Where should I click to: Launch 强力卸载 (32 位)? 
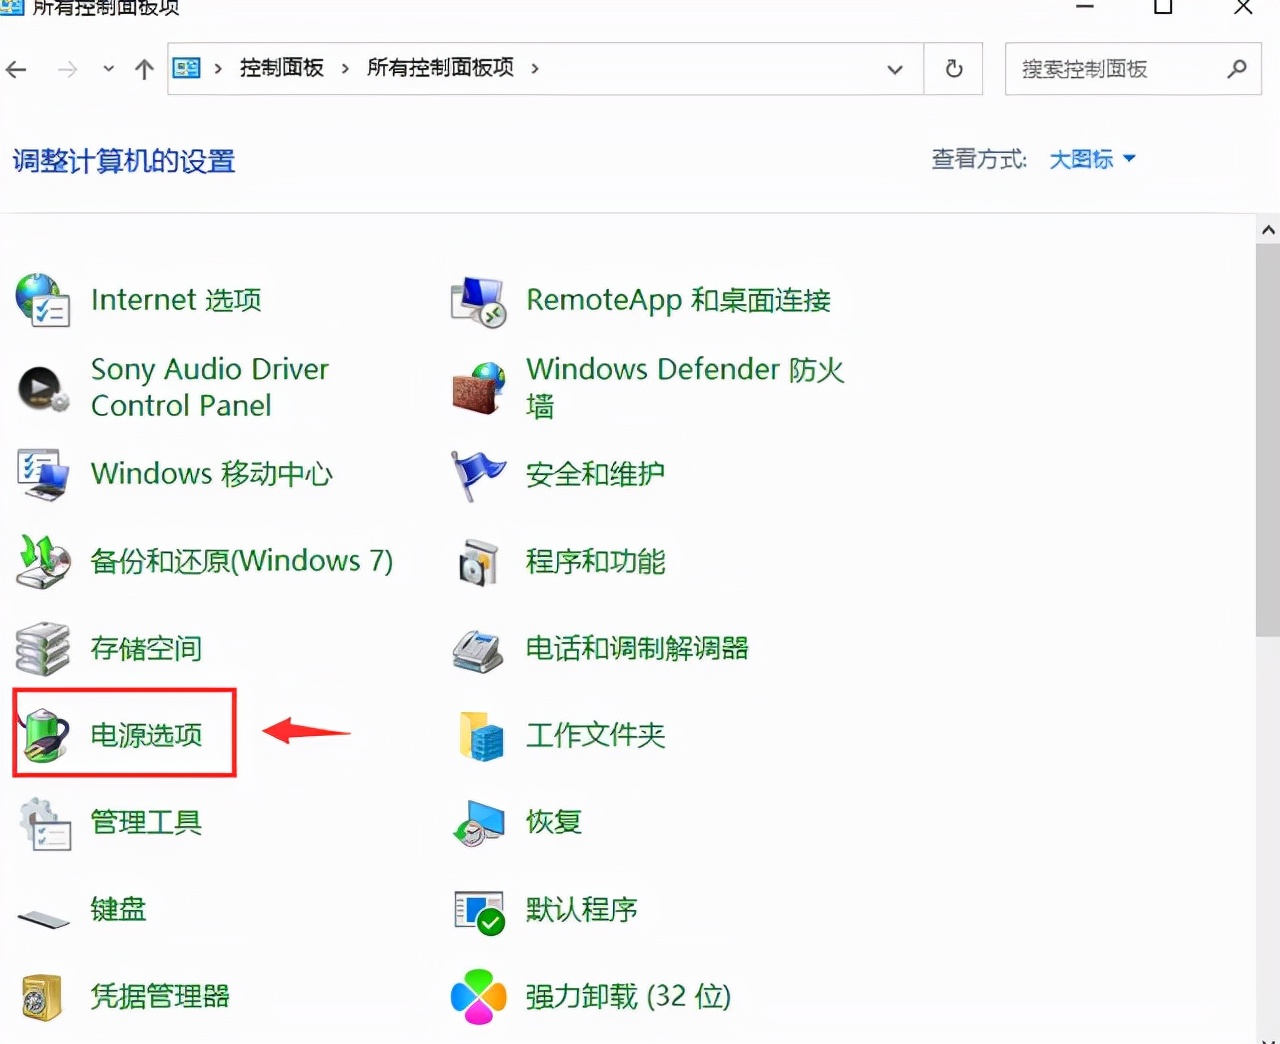click(629, 996)
